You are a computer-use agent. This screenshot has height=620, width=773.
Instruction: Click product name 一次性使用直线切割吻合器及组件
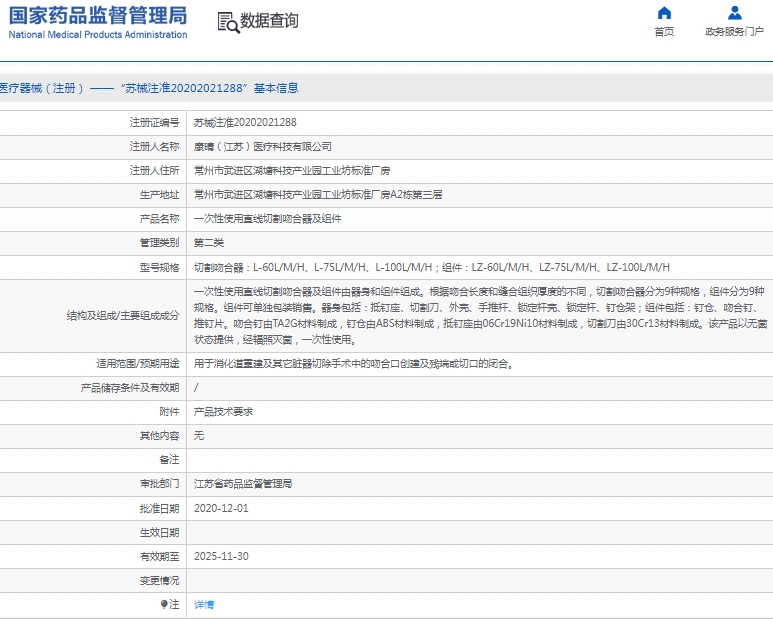(x=267, y=219)
